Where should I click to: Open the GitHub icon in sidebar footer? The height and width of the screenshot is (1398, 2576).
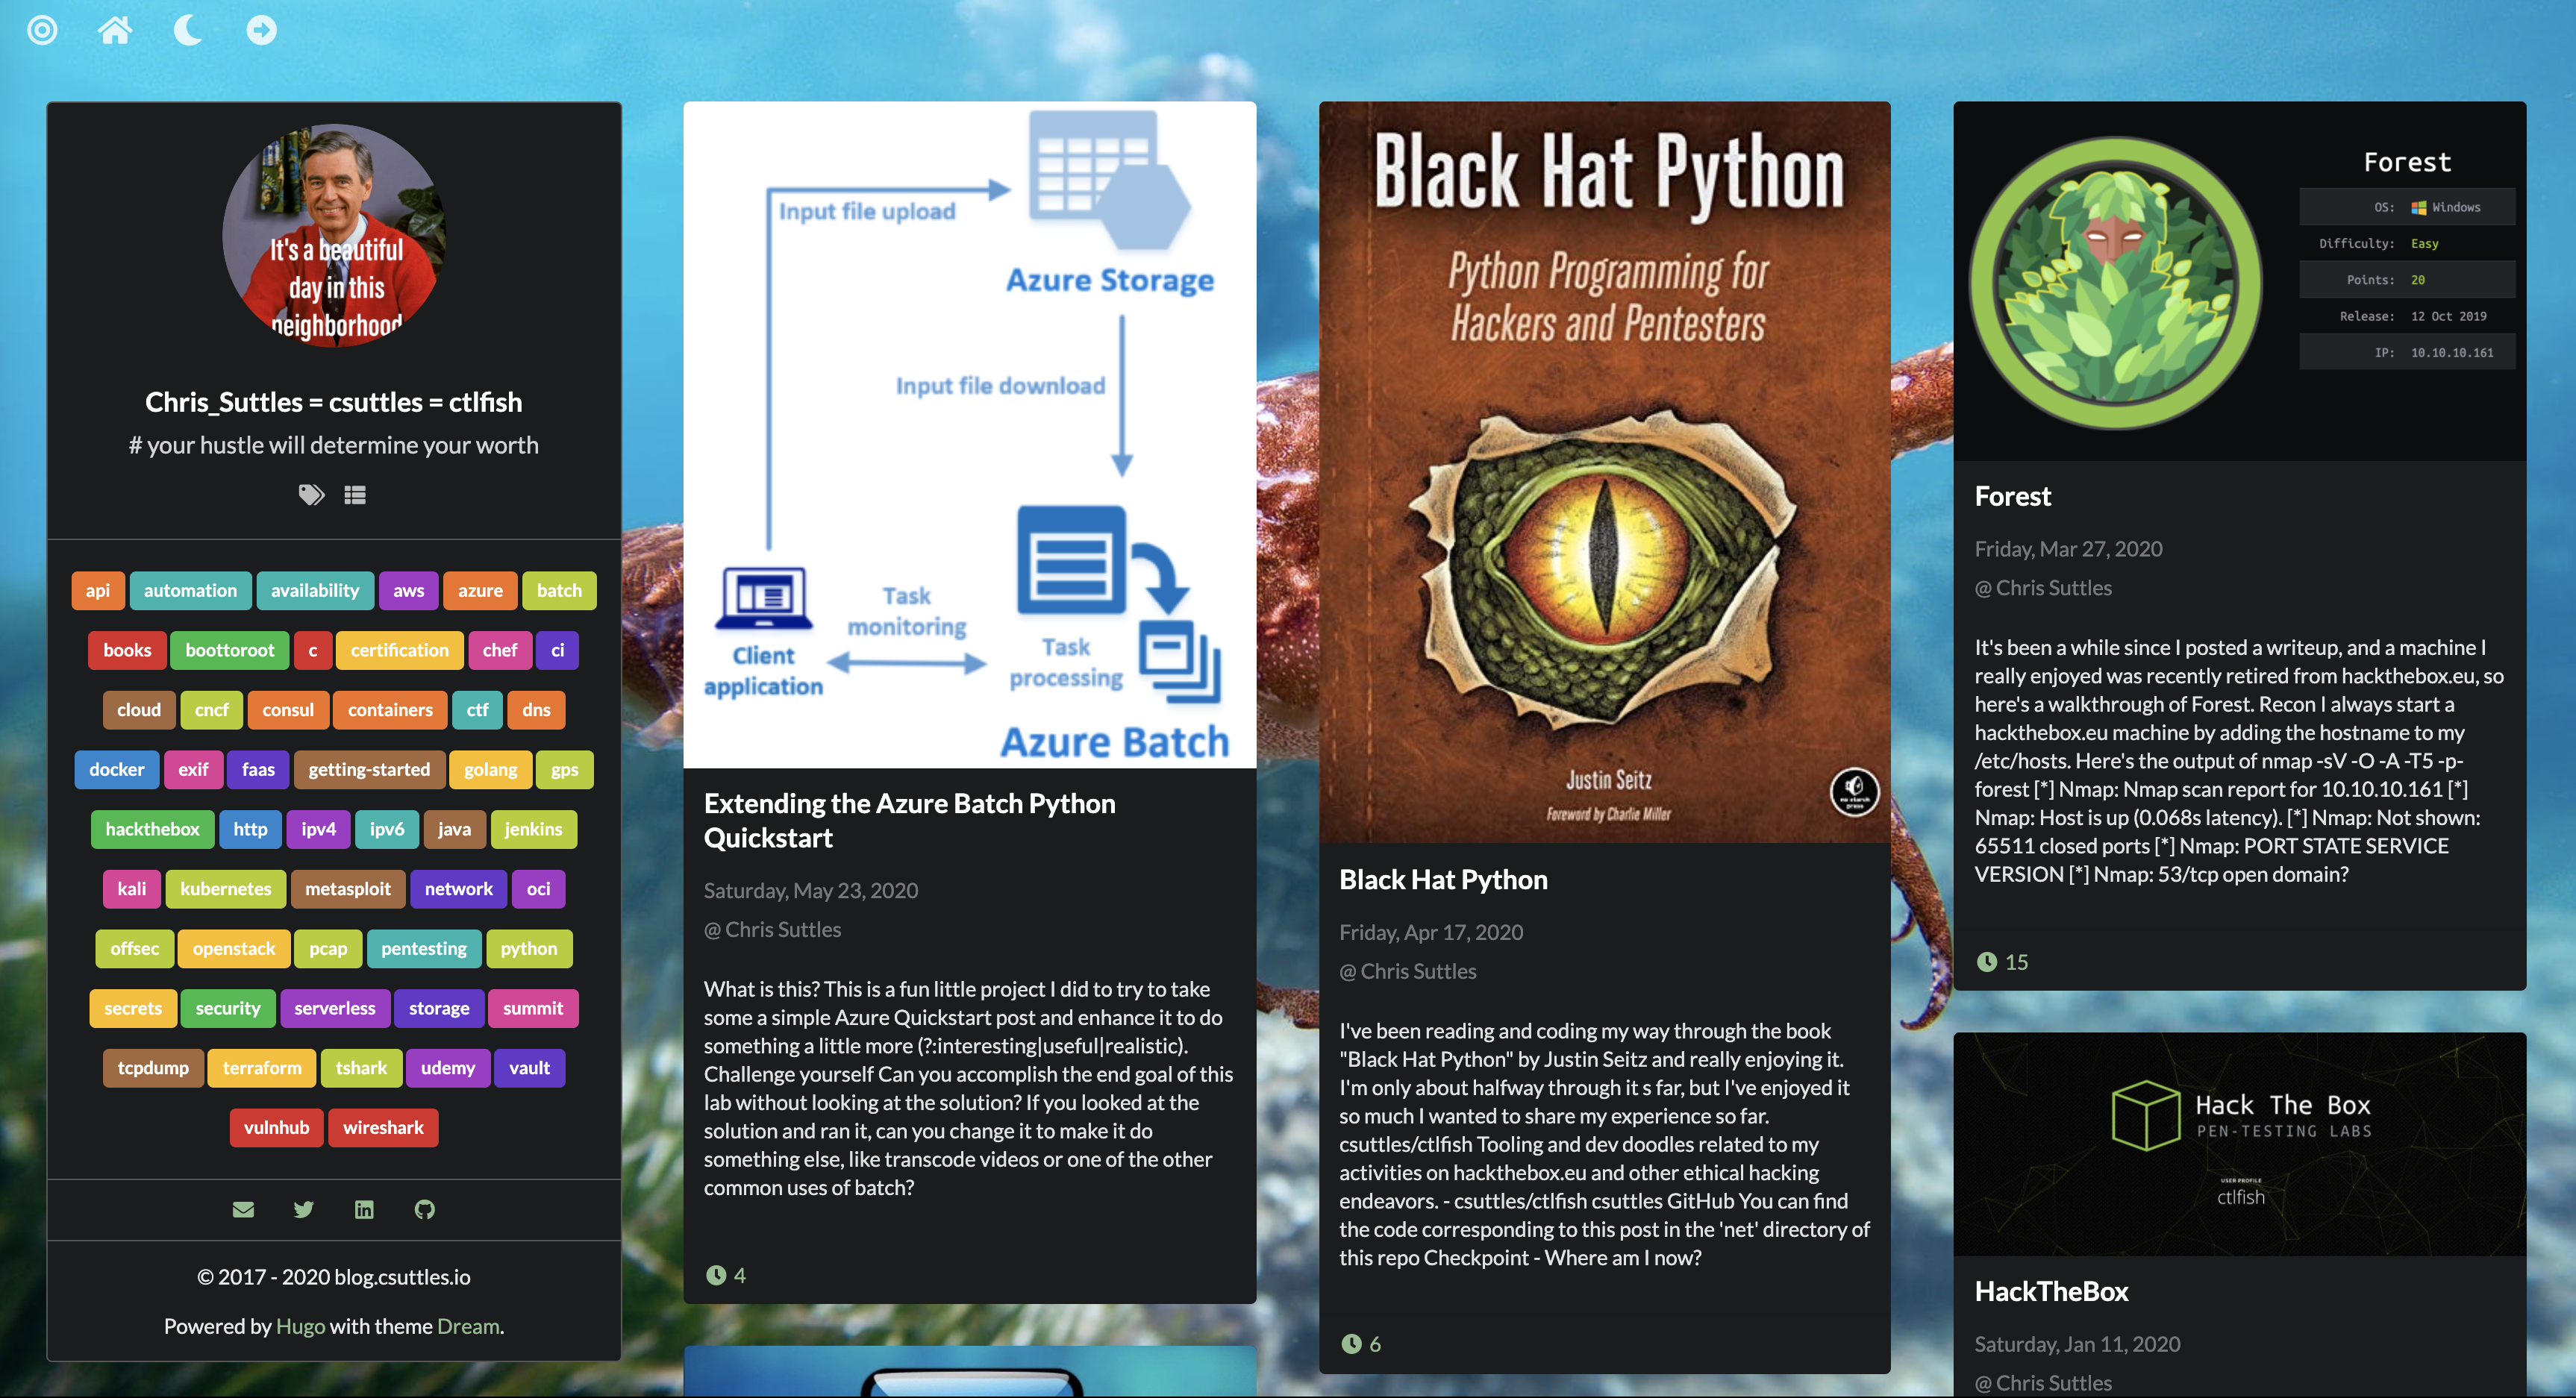tap(425, 1209)
